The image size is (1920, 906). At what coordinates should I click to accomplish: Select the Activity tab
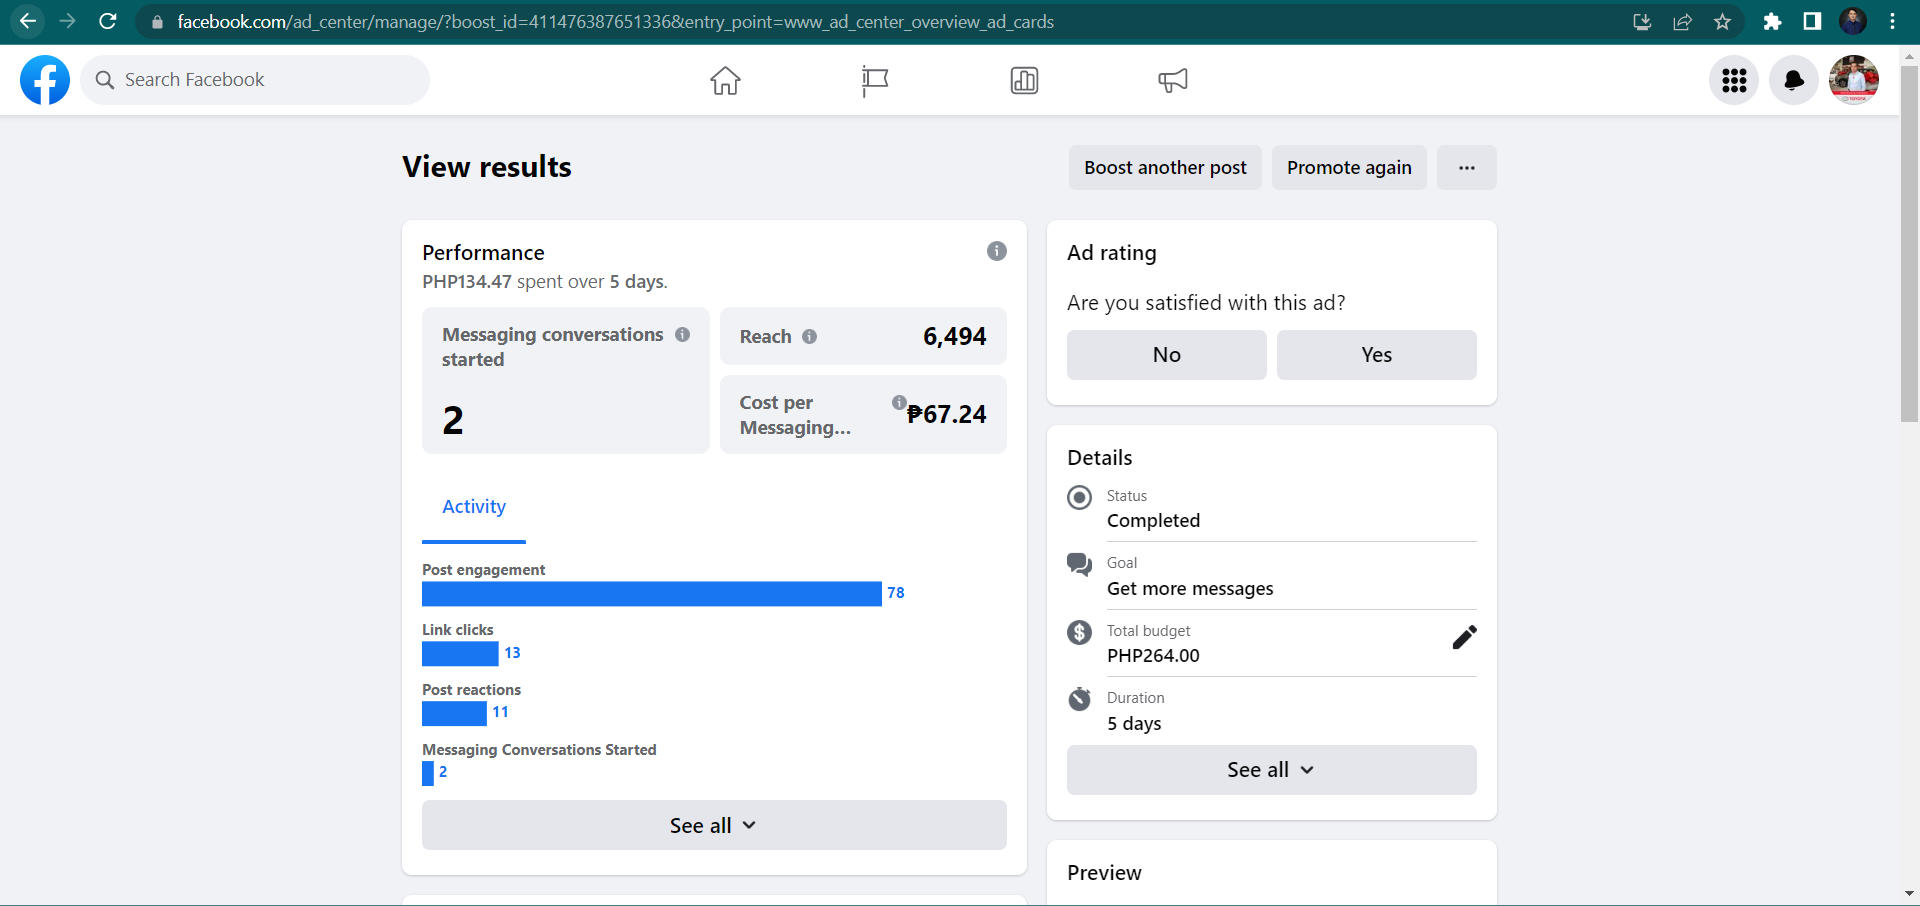tap(474, 507)
